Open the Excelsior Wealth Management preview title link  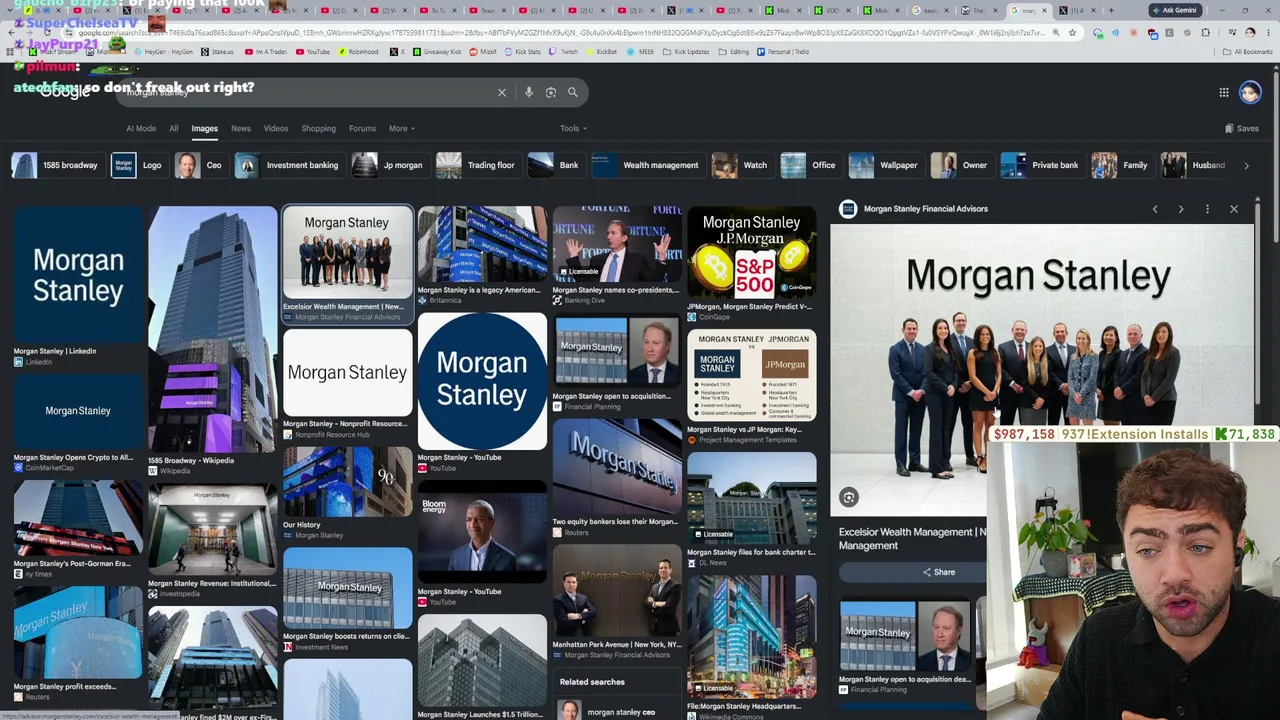click(x=912, y=539)
